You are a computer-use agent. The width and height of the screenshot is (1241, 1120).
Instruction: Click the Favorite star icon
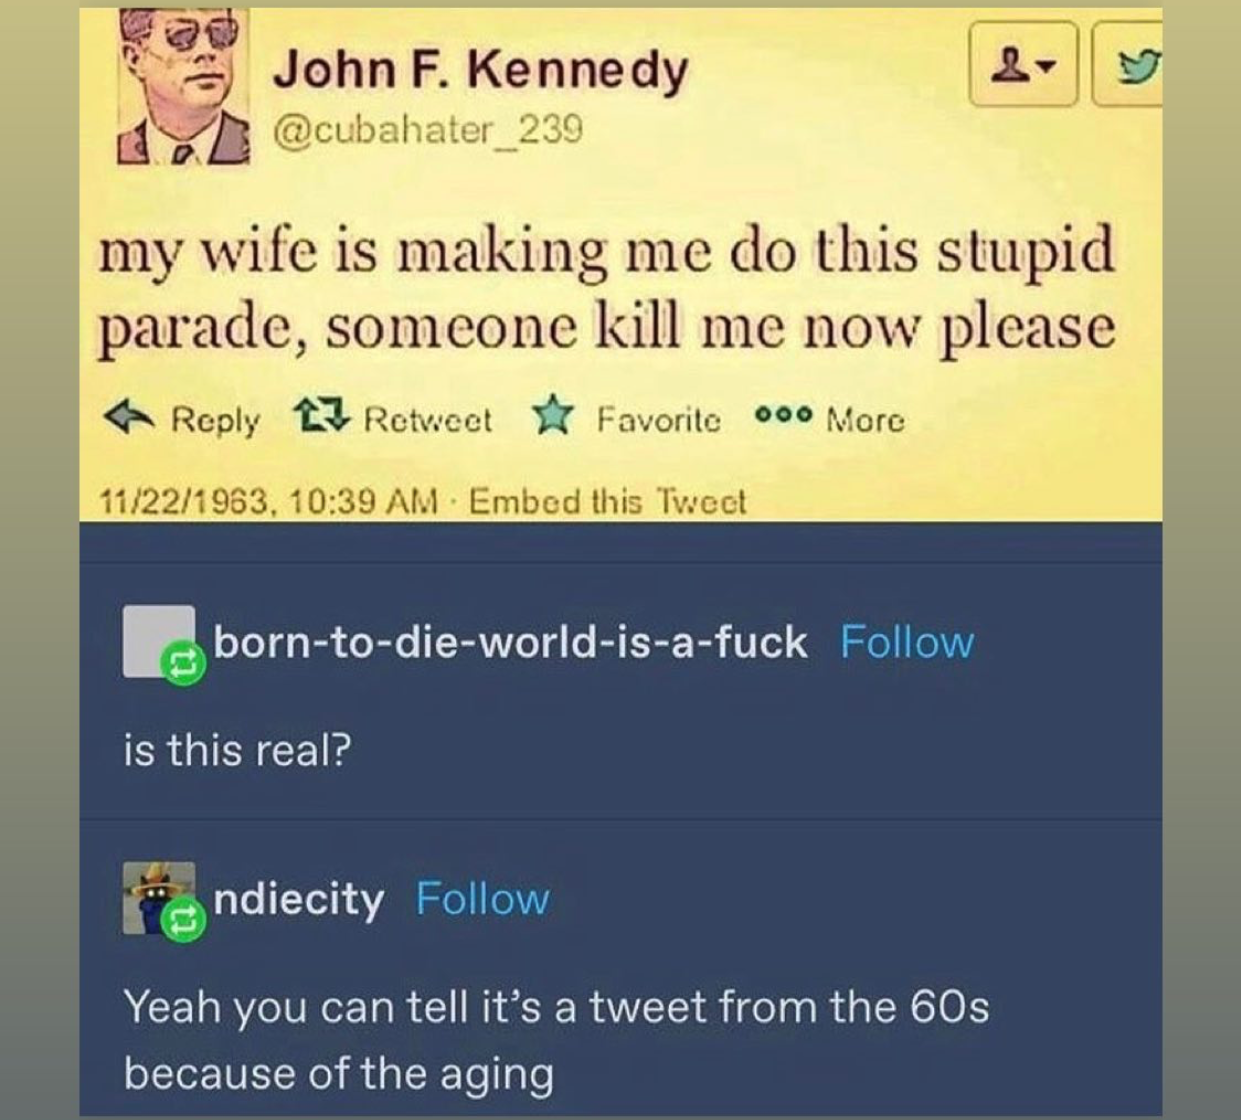552,417
